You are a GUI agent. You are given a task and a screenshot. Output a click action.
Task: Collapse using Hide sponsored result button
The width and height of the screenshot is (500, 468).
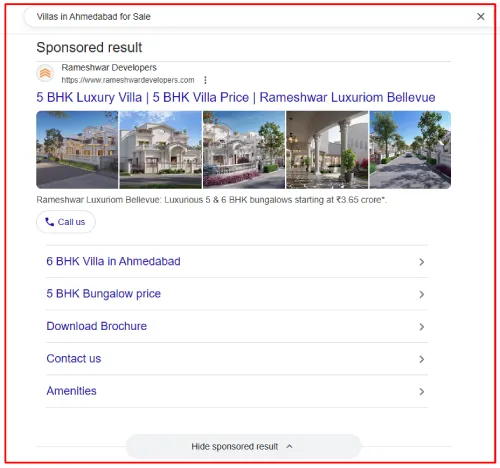point(243,446)
